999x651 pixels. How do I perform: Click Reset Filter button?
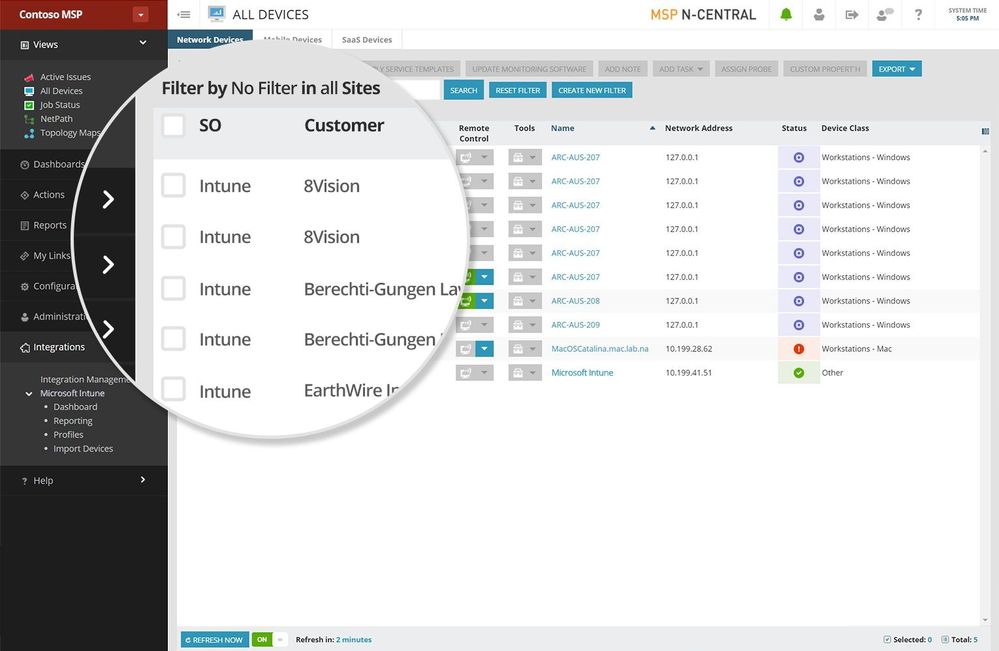[518, 90]
